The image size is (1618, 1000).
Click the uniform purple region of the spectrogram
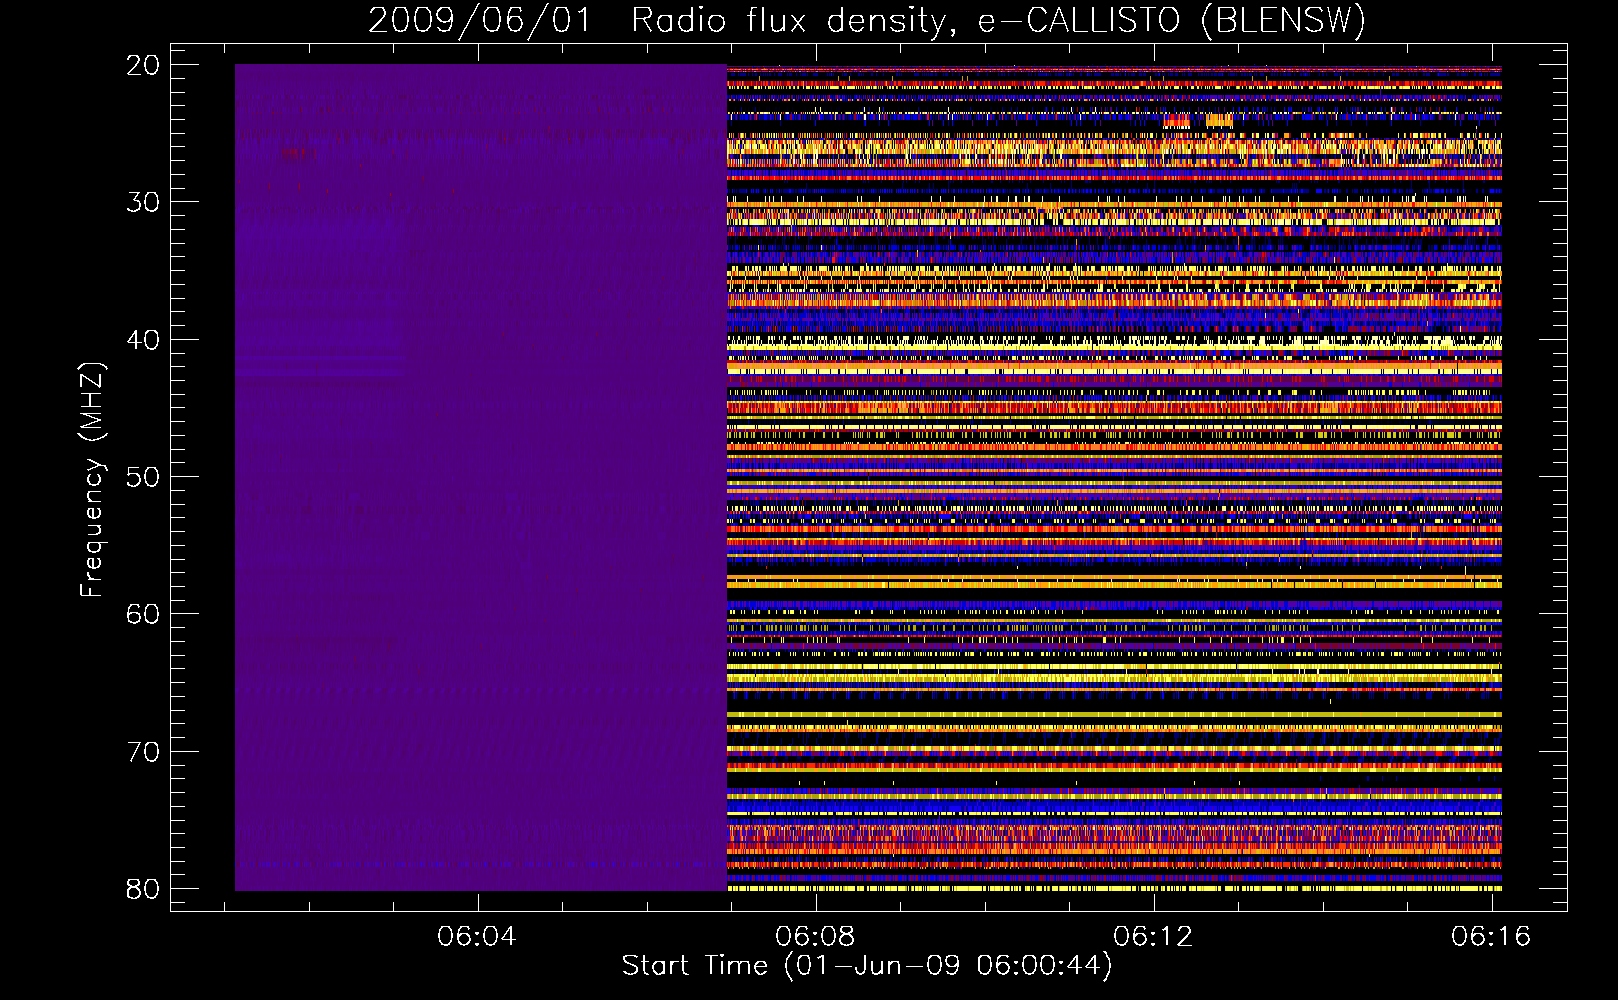[481, 477]
